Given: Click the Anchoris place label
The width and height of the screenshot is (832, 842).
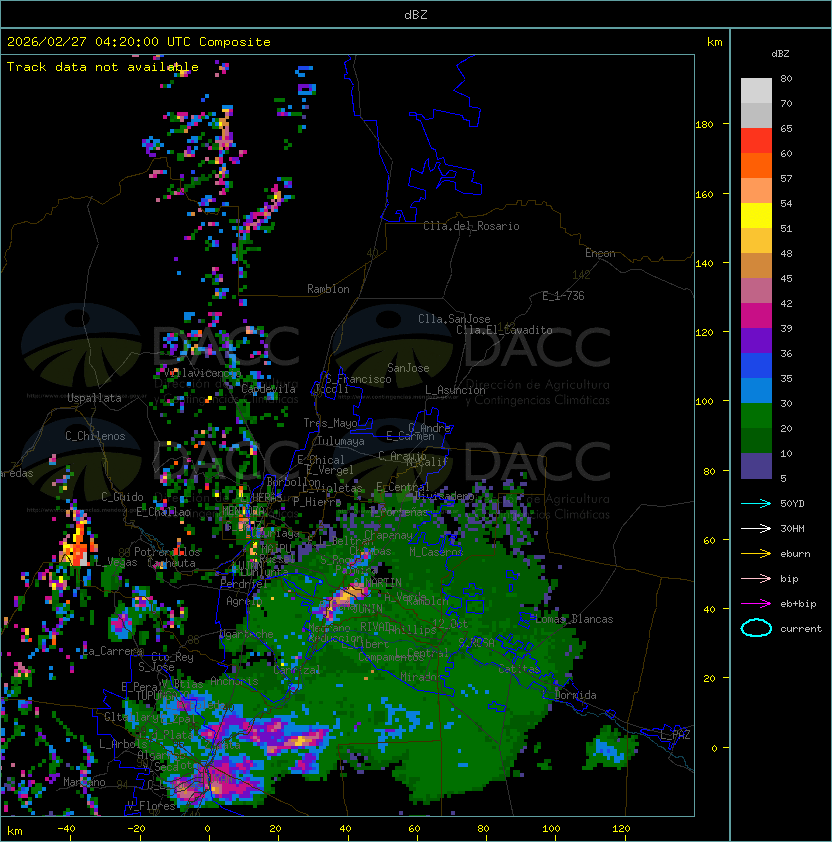Looking at the screenshot, I should [x=234, y=681].
